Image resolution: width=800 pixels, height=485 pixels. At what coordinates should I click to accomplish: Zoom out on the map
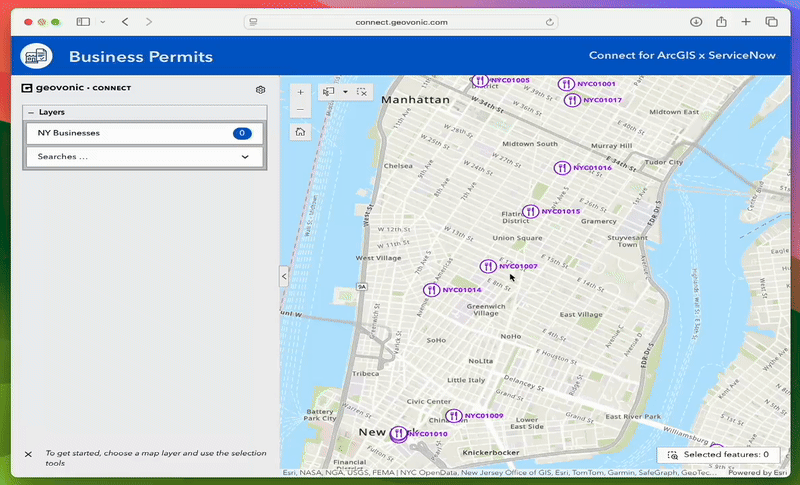point(300,110)
